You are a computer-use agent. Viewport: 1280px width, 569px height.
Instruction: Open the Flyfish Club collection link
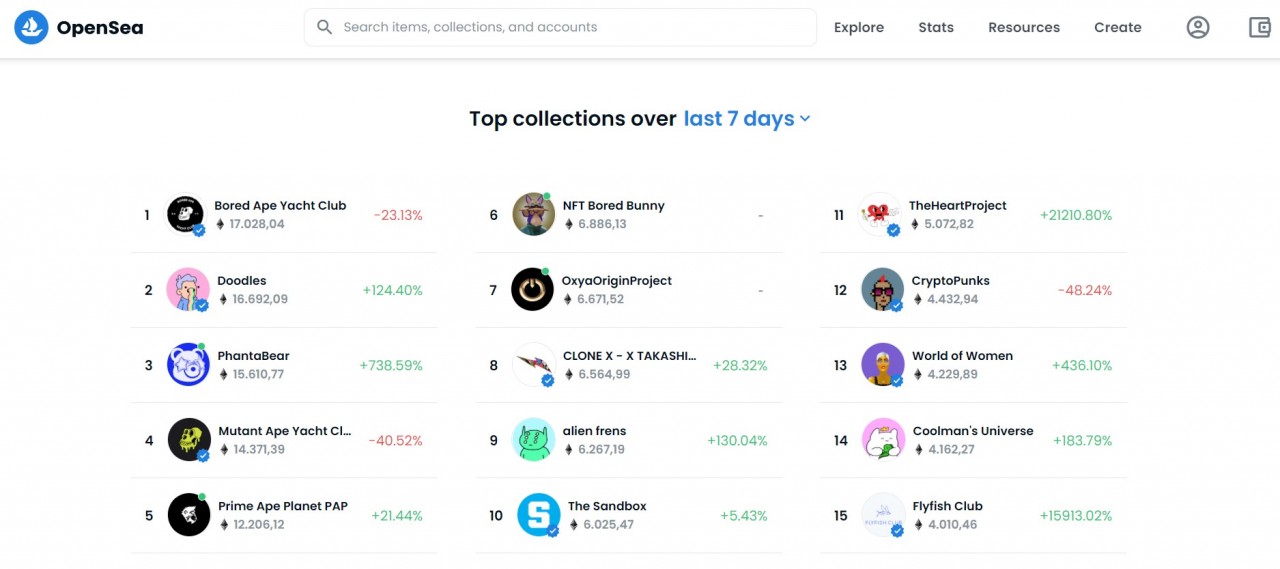click(x=948, y=506)
